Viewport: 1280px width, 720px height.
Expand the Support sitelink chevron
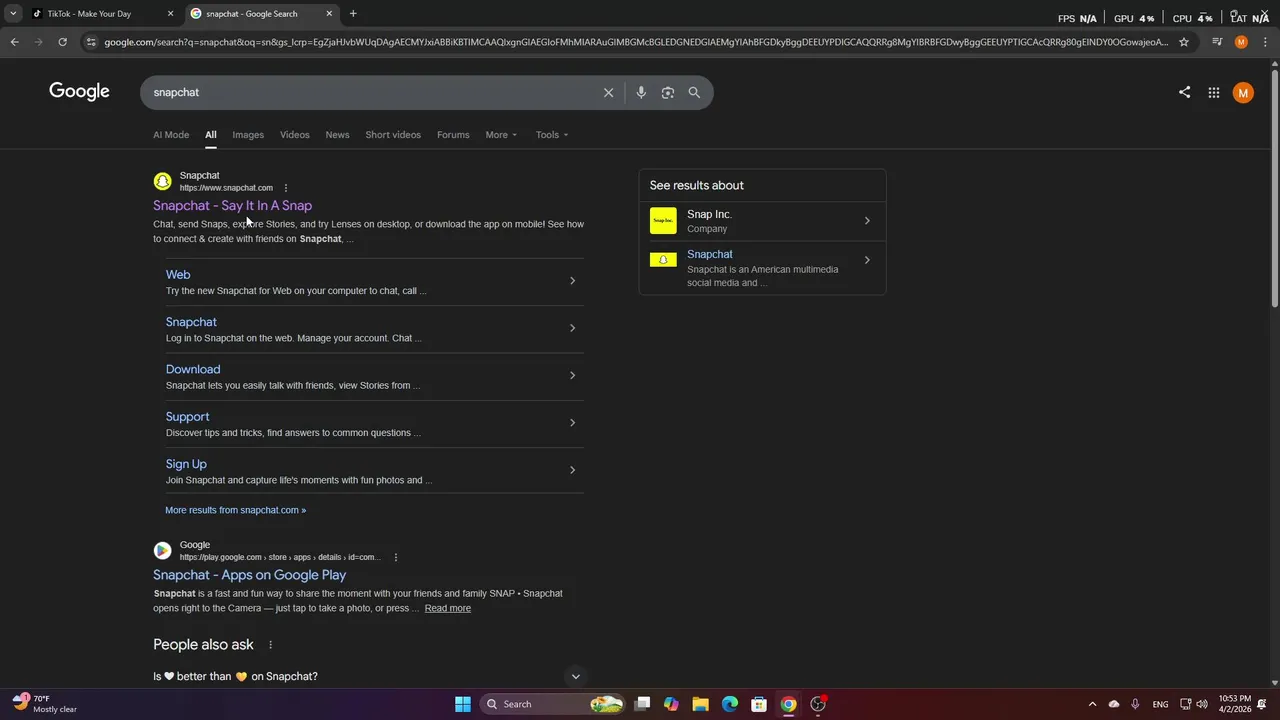(x=572, y=423)
